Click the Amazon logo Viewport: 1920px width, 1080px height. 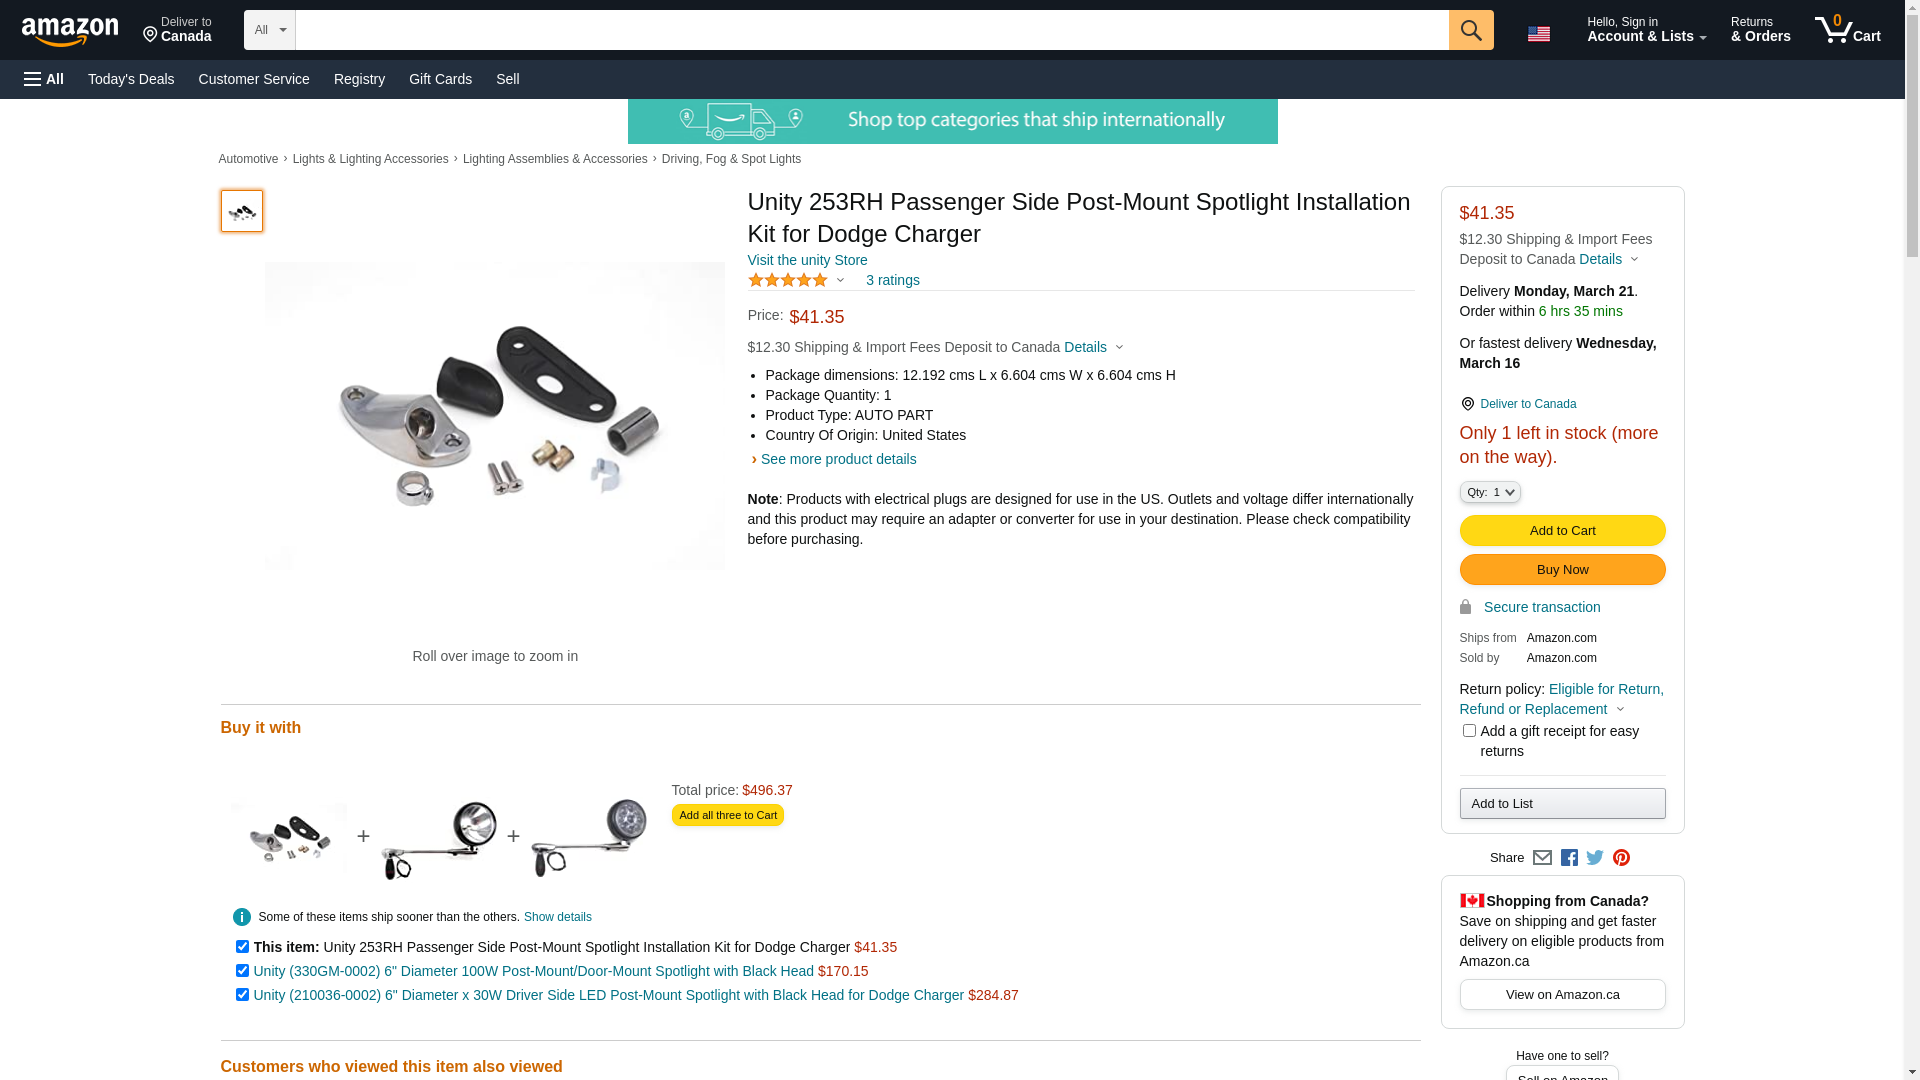(70, 31)
